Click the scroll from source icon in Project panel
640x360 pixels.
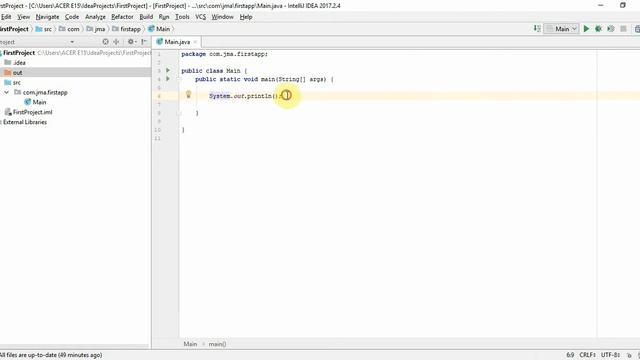click(x=105, y=42)
